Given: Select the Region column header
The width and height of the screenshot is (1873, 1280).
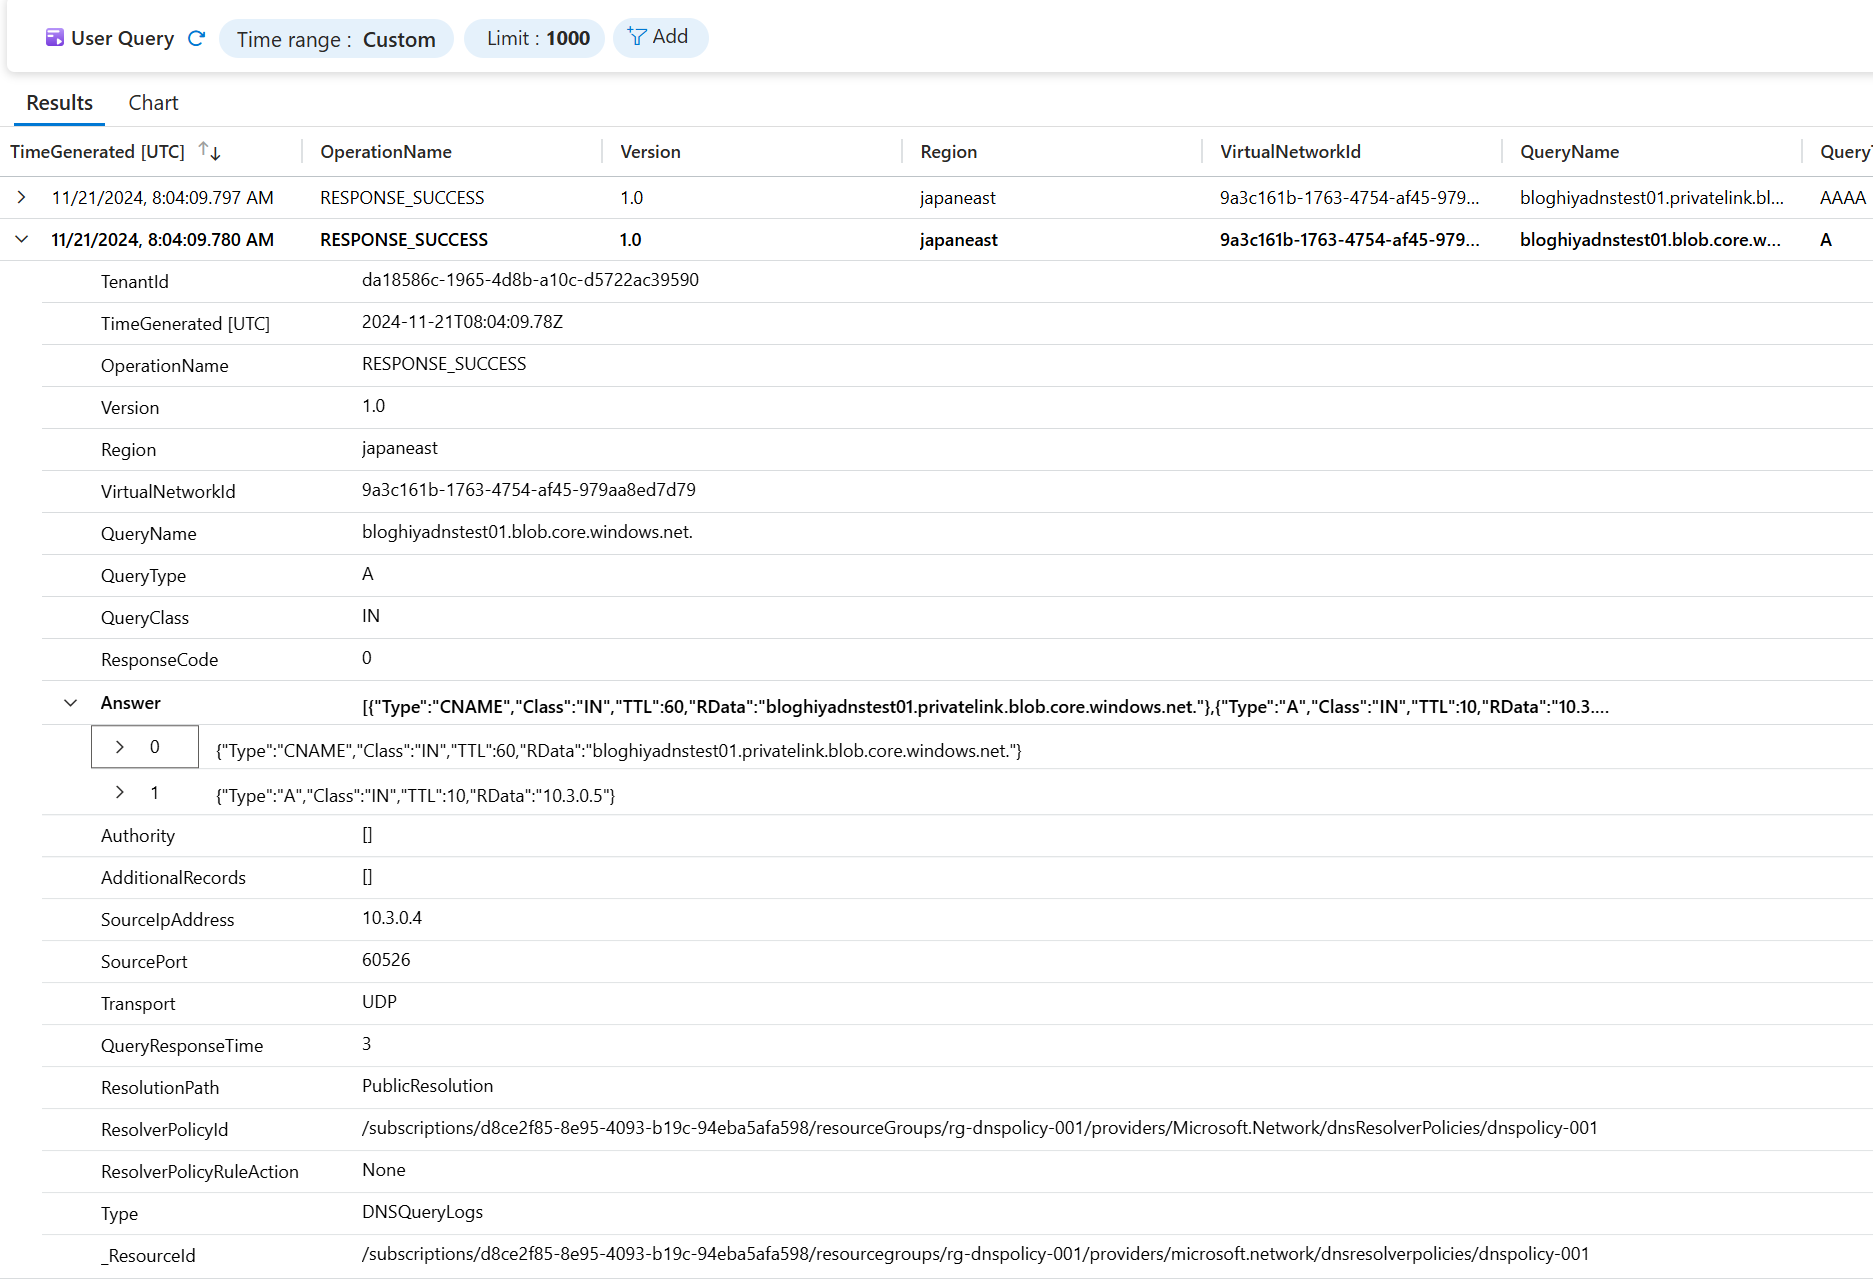Looking at the screenshot, I should (948, 152).
